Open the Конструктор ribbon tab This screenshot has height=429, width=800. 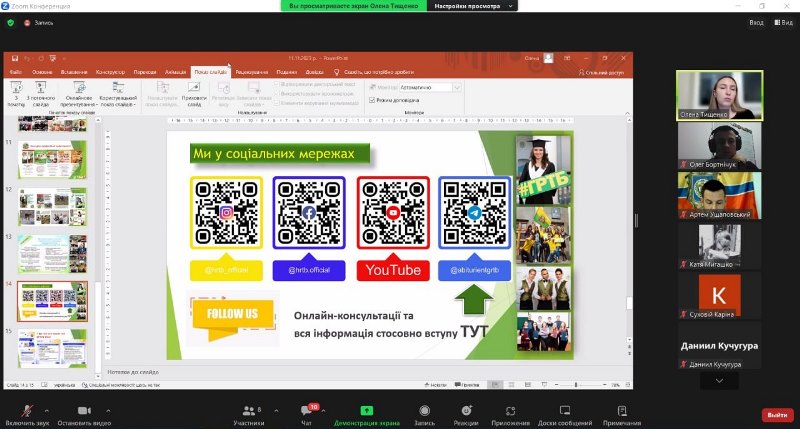click(x=111, y=72)
